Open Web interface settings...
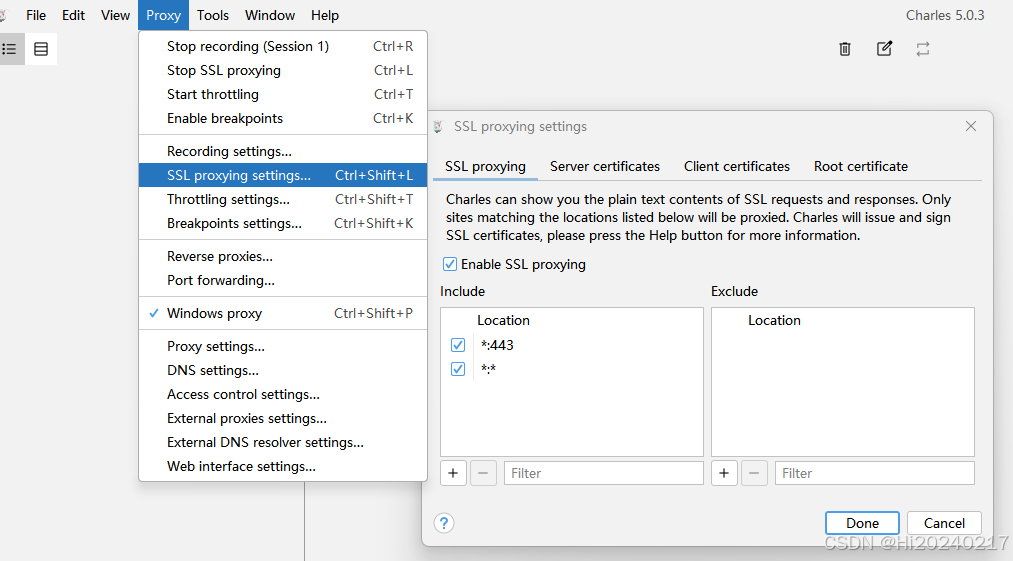Viewport: 1013px width, 561px height. pyautogui.click(x=283, y=466)
